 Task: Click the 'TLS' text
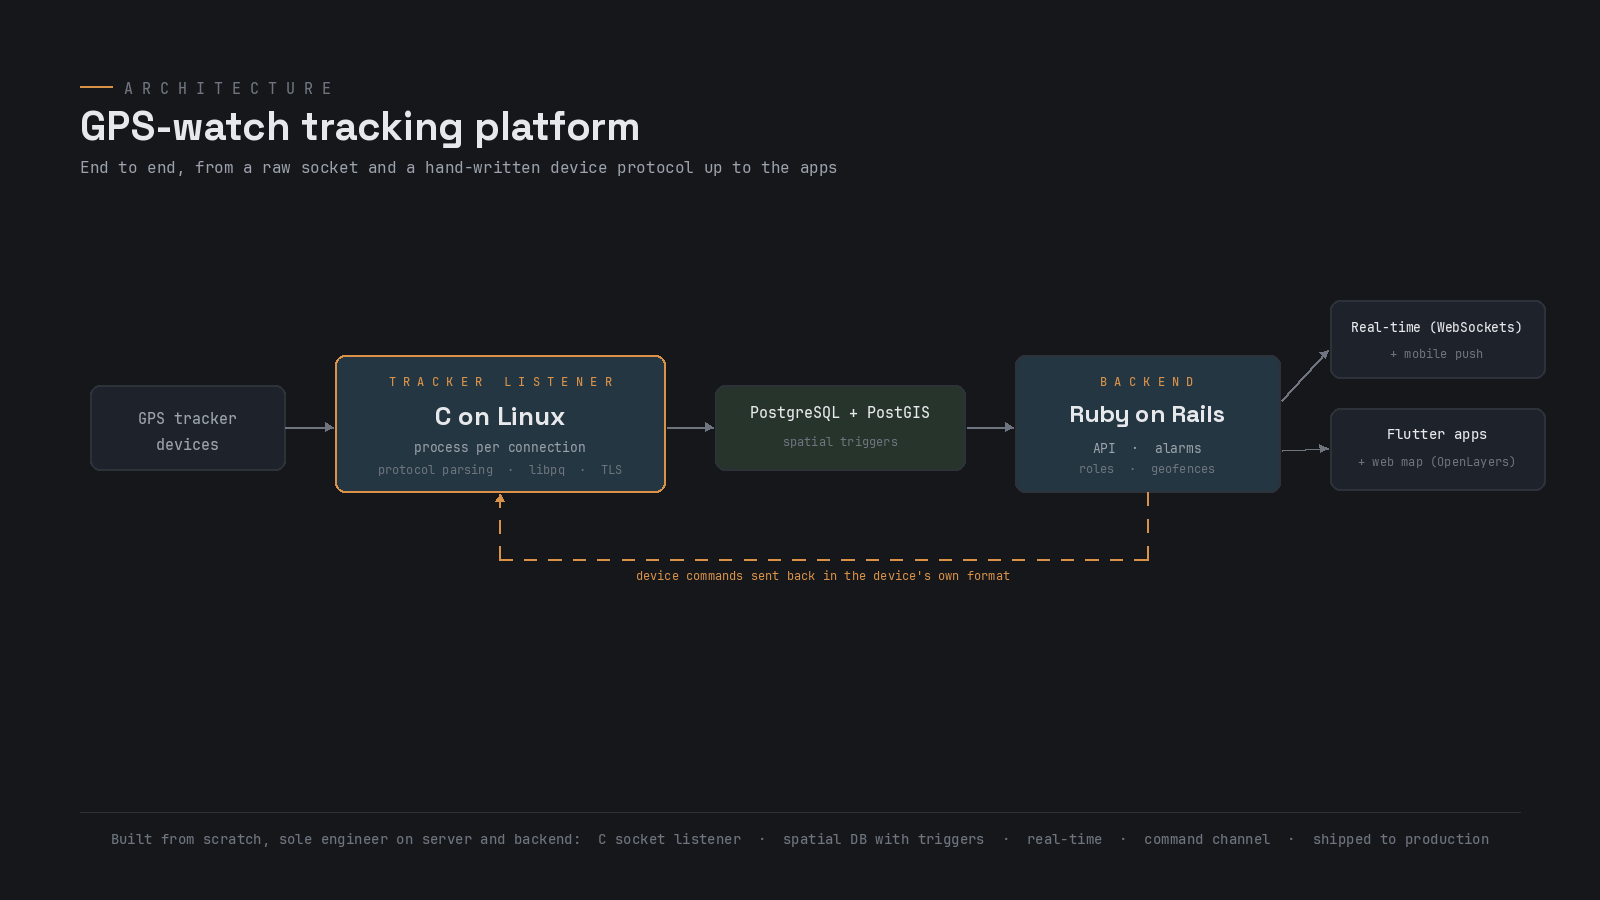(x=611, y=469)
